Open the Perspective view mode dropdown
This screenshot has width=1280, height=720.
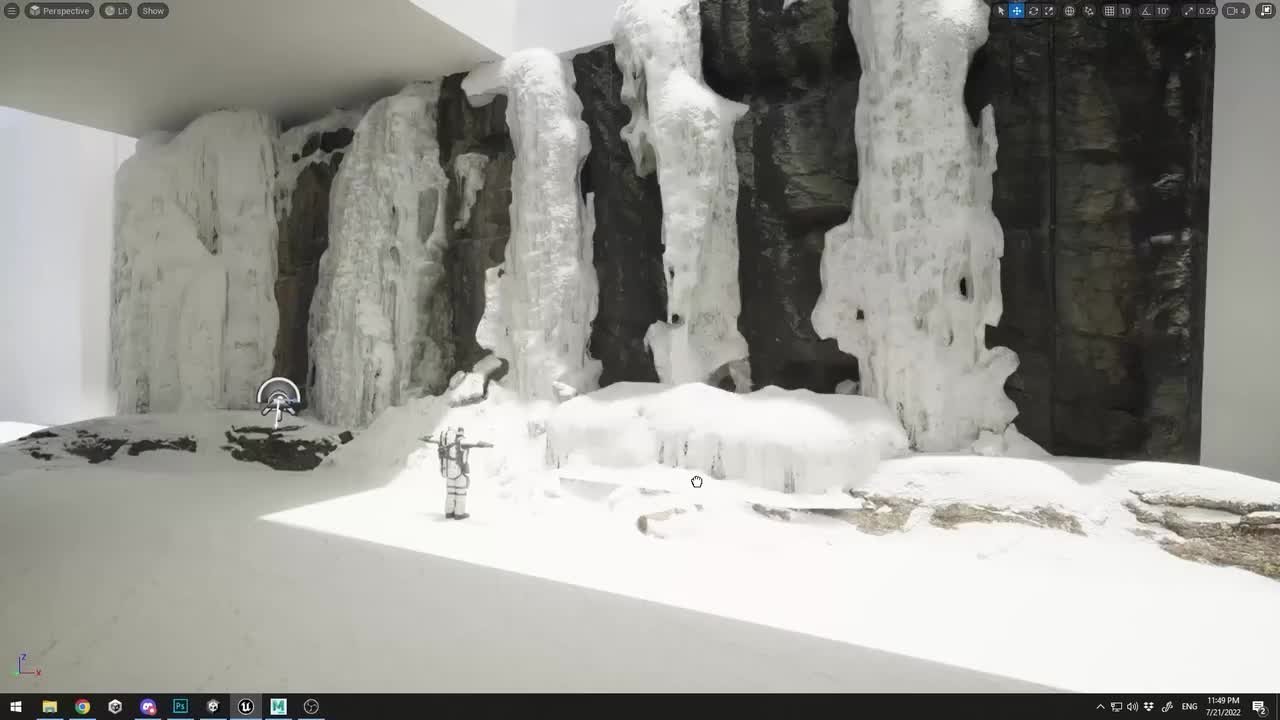[59, 11]
